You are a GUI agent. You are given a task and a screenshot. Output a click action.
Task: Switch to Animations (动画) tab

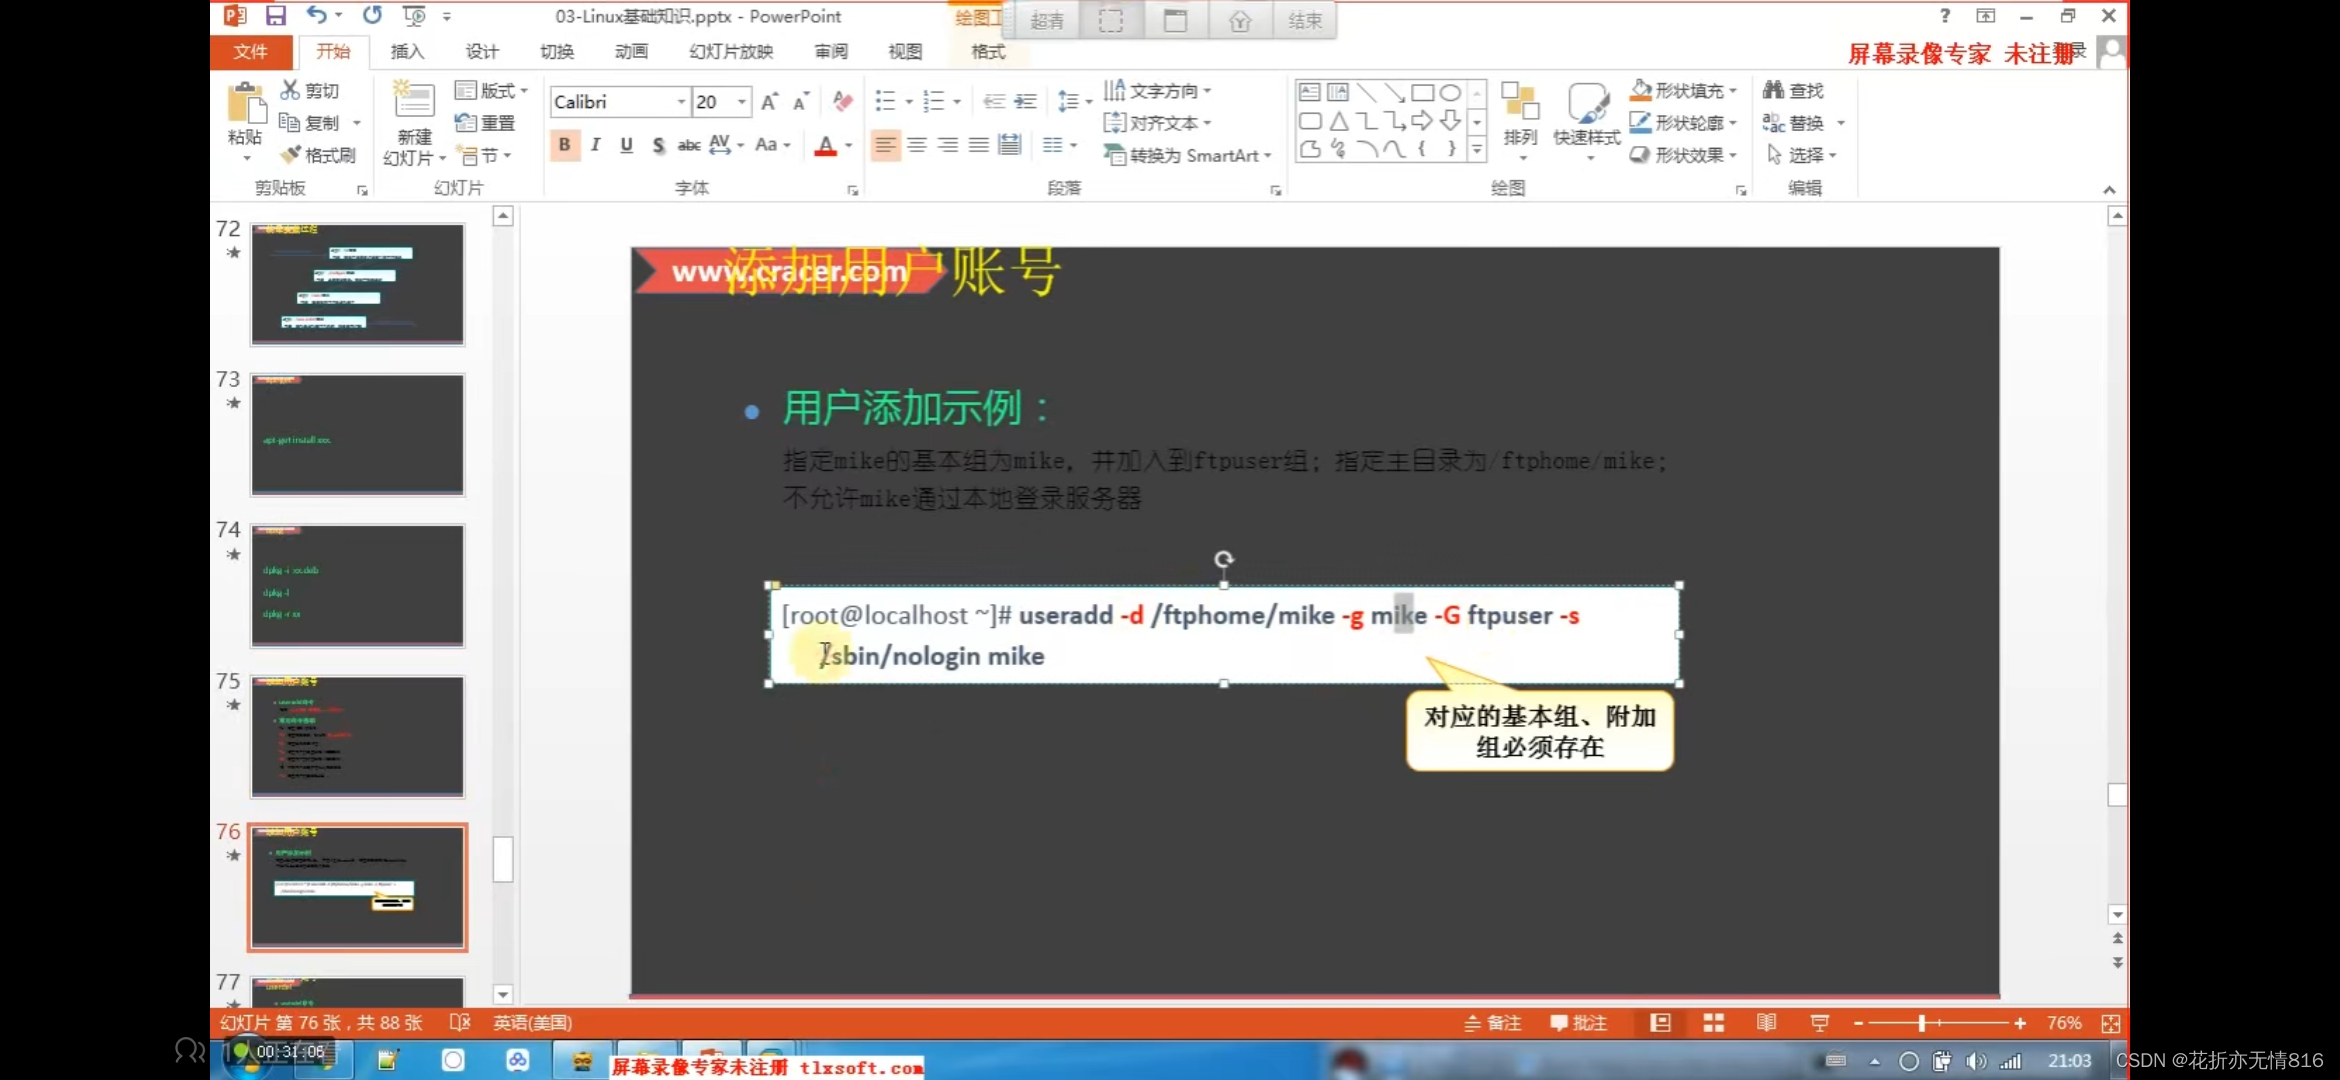(x=631, y=51)
